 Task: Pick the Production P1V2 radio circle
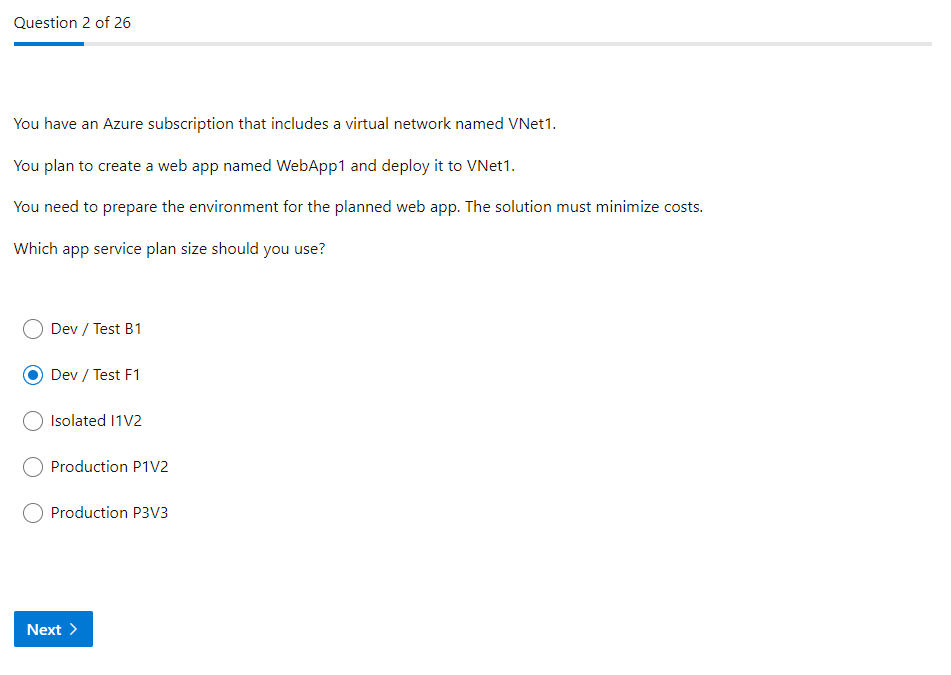33,467
